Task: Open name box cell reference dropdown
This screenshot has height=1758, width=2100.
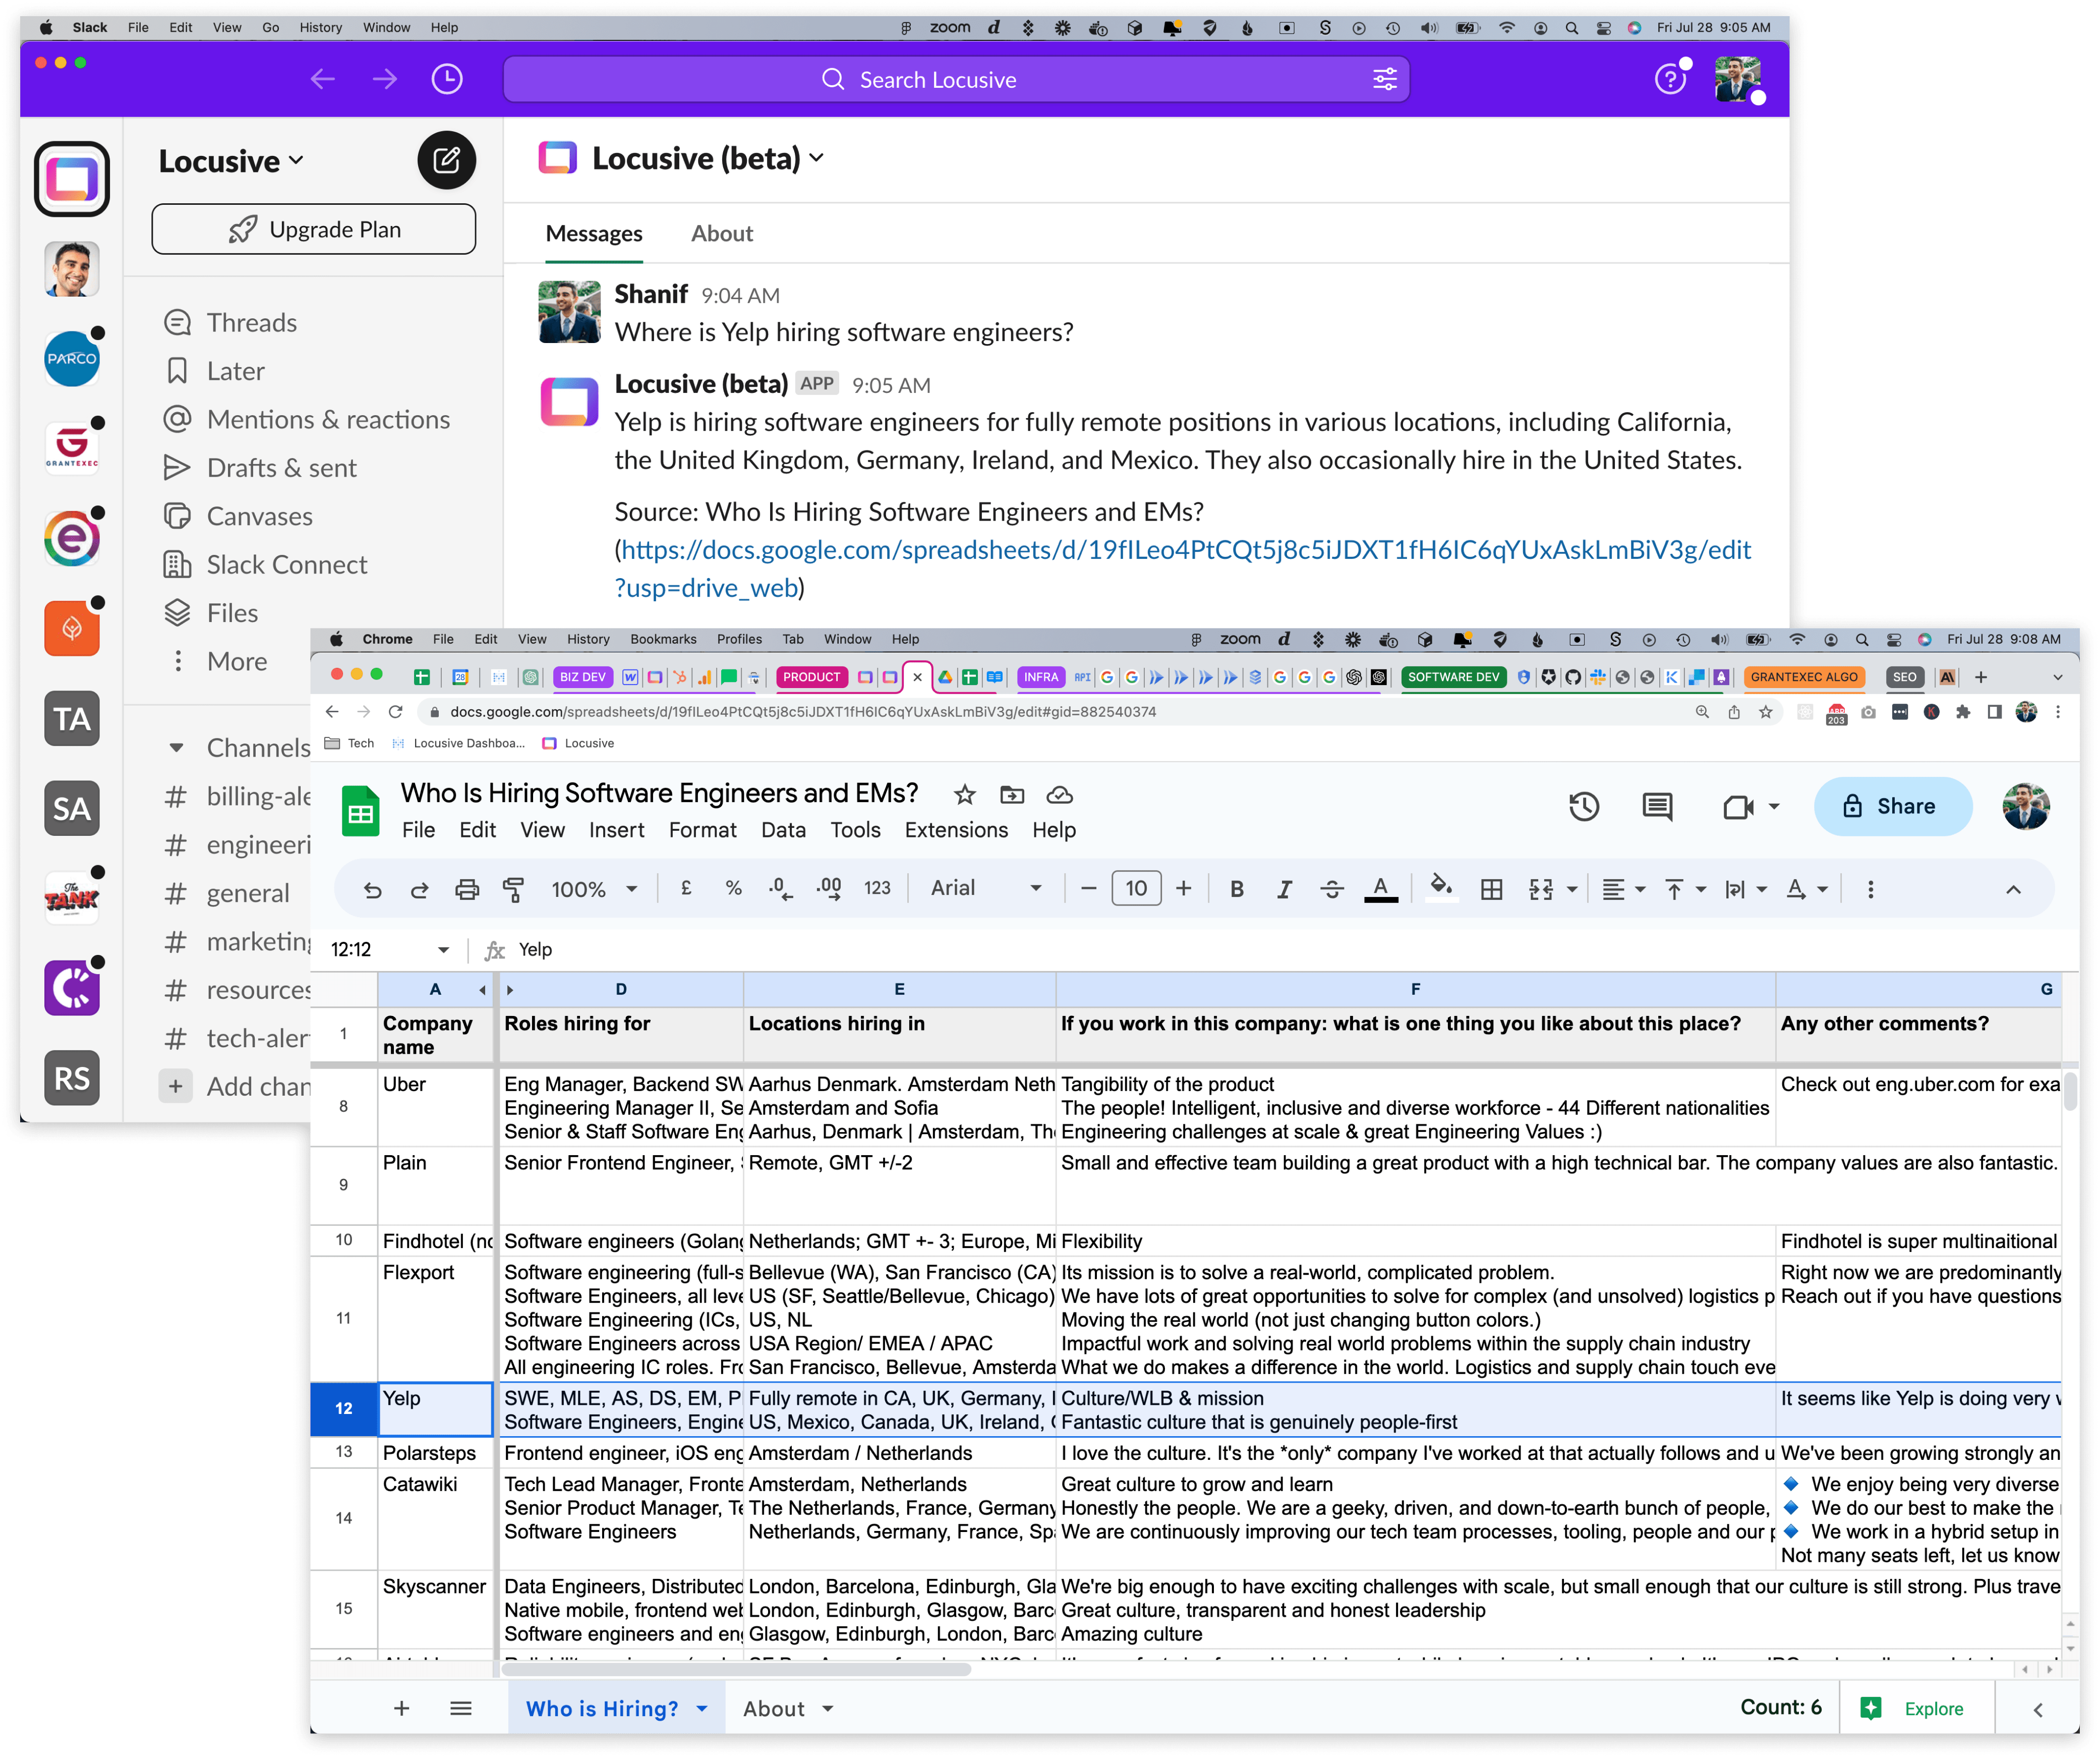Action: pyautogui.click(x=443, y=949)
